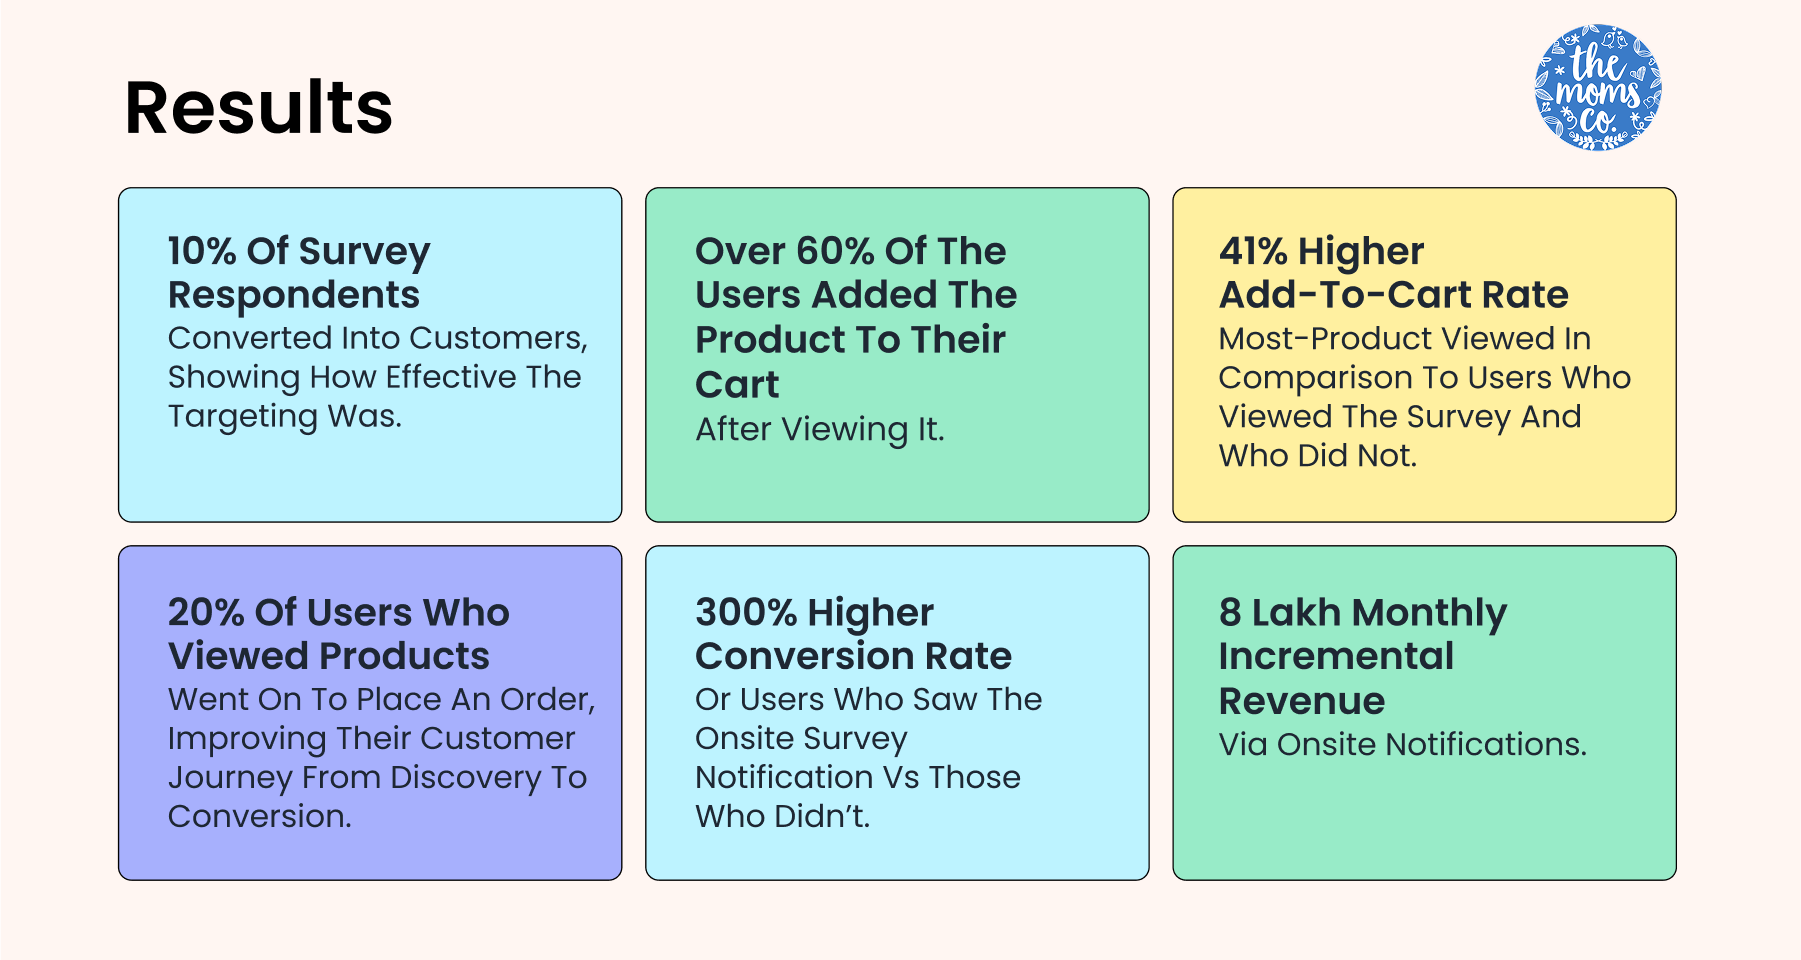
Task: Click the Results page heading
Action: [x=258, y=108]
